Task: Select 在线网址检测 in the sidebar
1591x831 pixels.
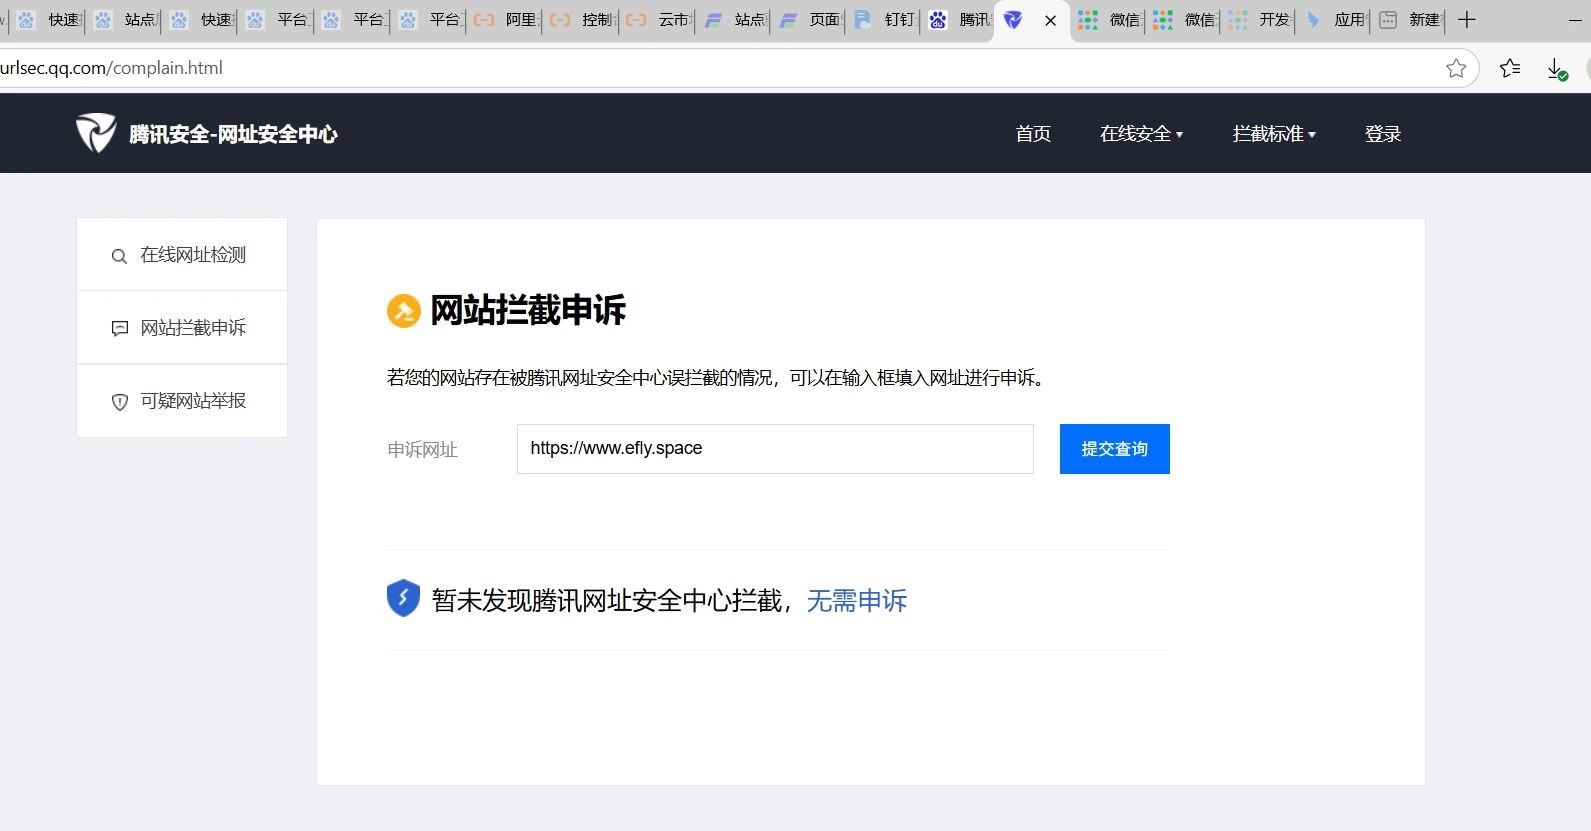Action: pos(182,255)
